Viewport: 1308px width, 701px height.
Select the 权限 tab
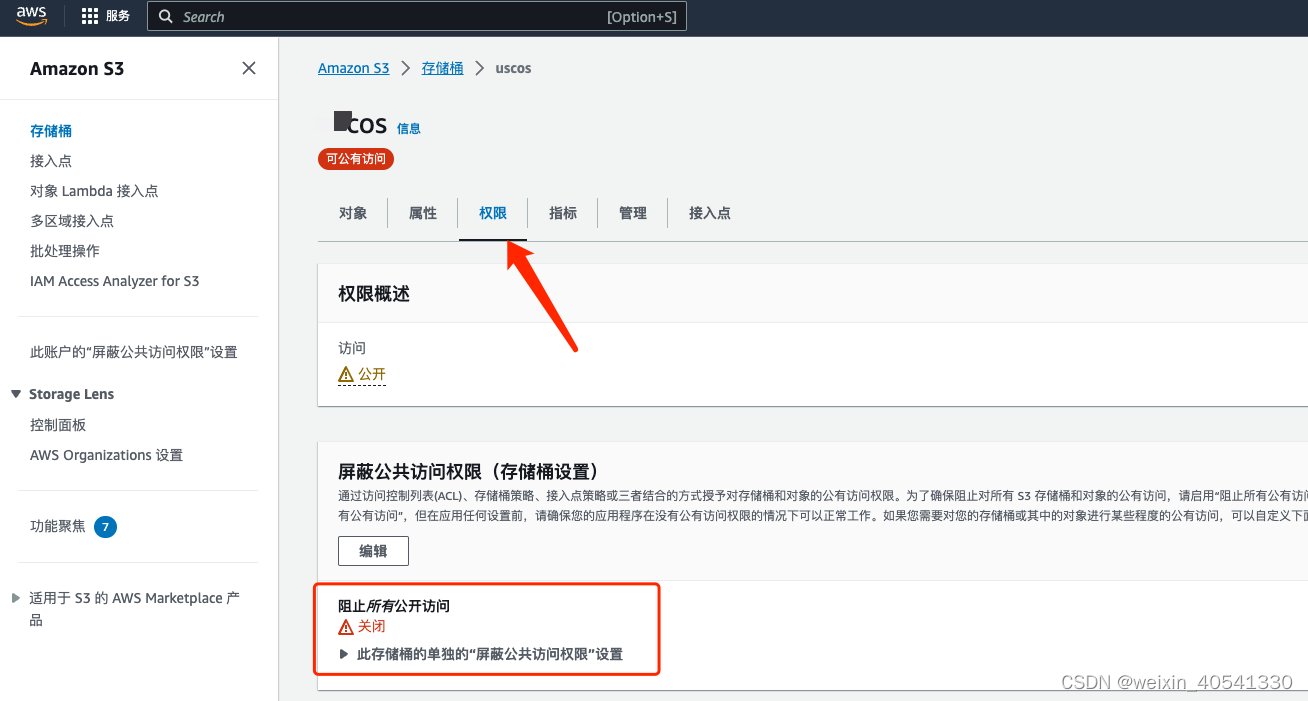click(x=493, y=213)
